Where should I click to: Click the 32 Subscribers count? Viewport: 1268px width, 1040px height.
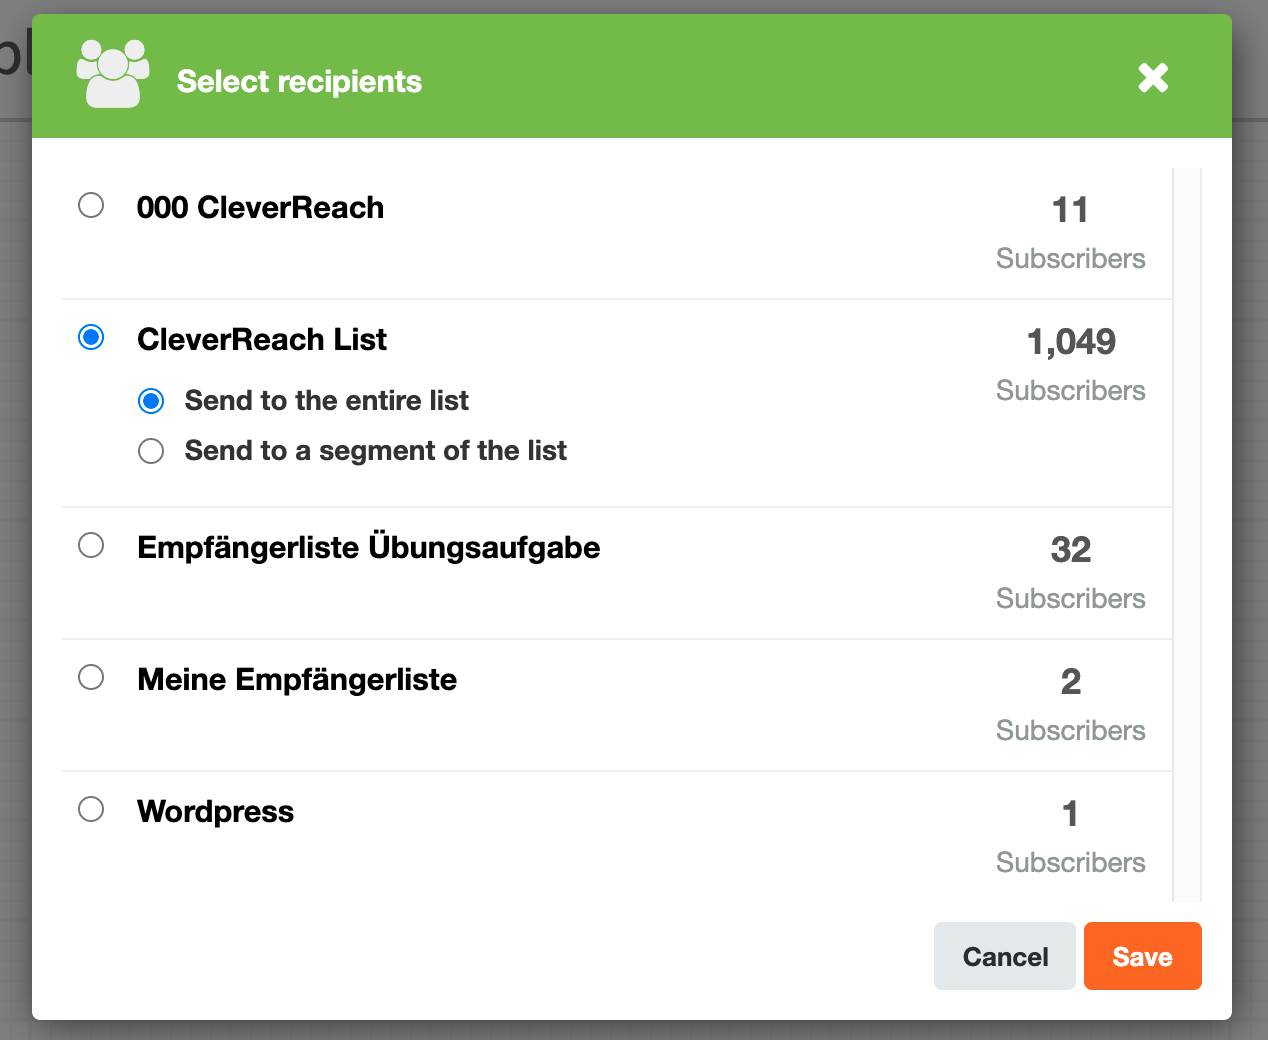(x=1071, y=572)
